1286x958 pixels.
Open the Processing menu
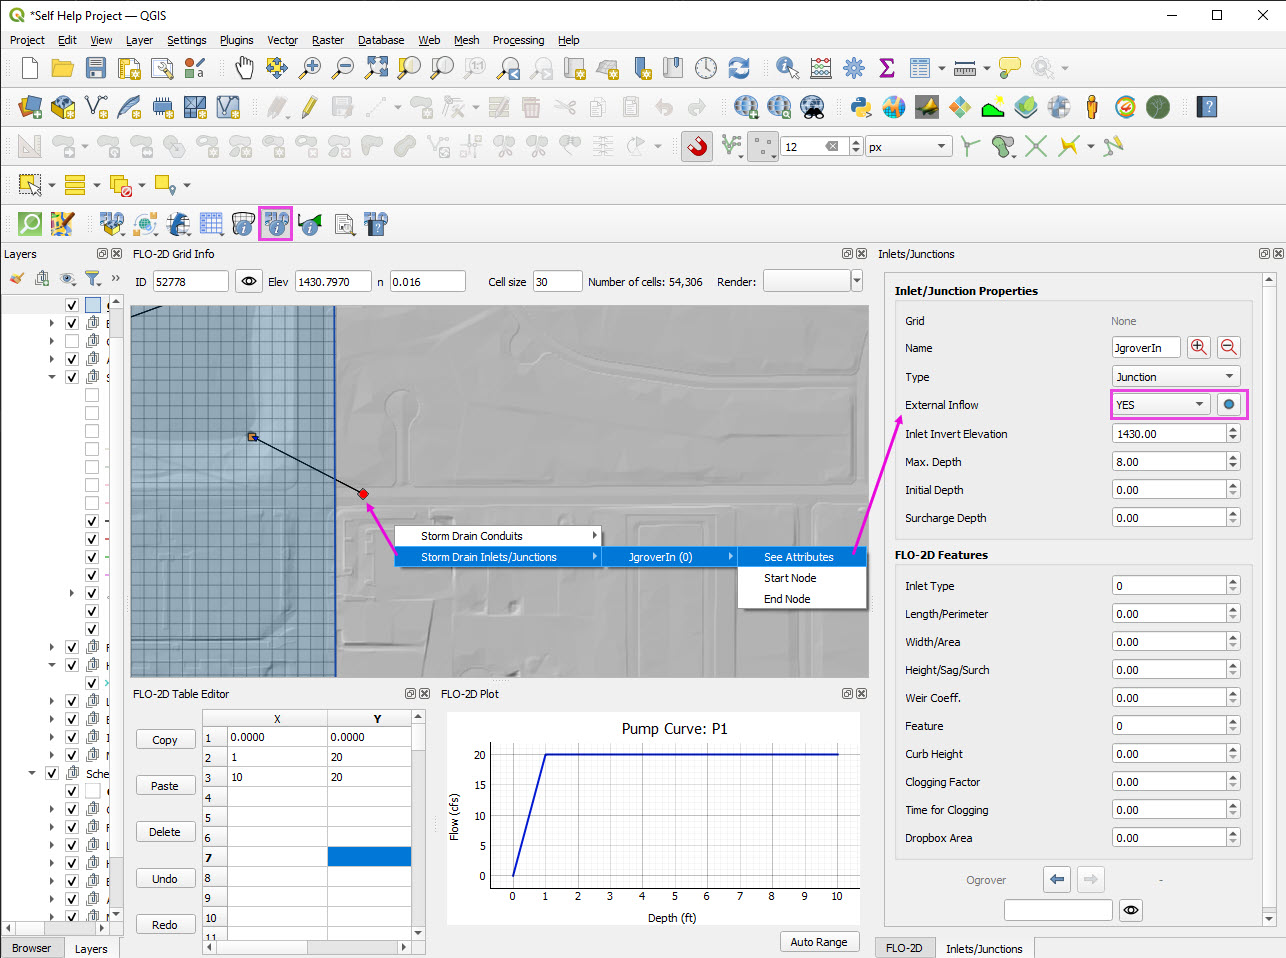[518, 40]
